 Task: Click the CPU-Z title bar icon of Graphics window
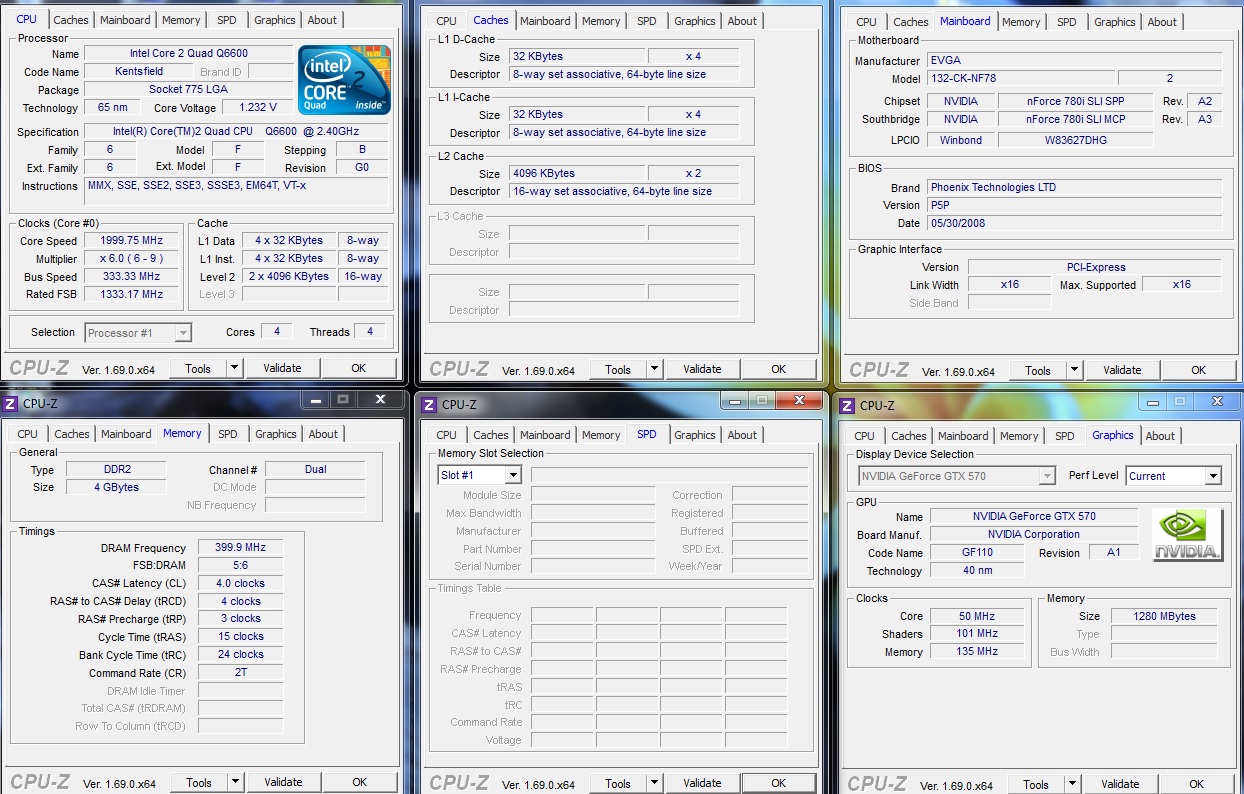(847, 405)
